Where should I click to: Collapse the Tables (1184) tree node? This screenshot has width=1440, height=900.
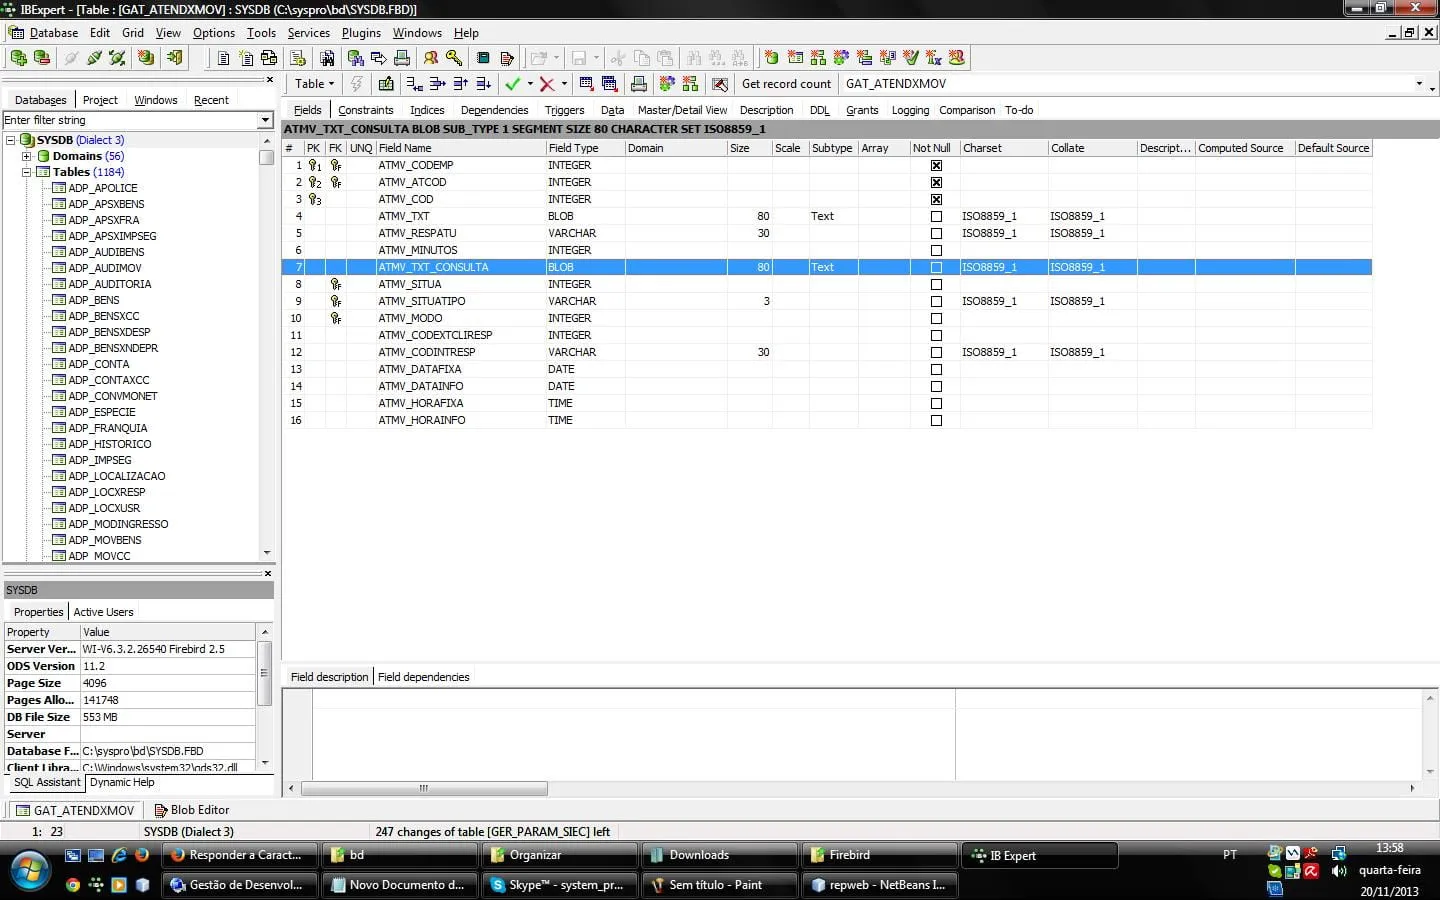[x=27, y=172]
